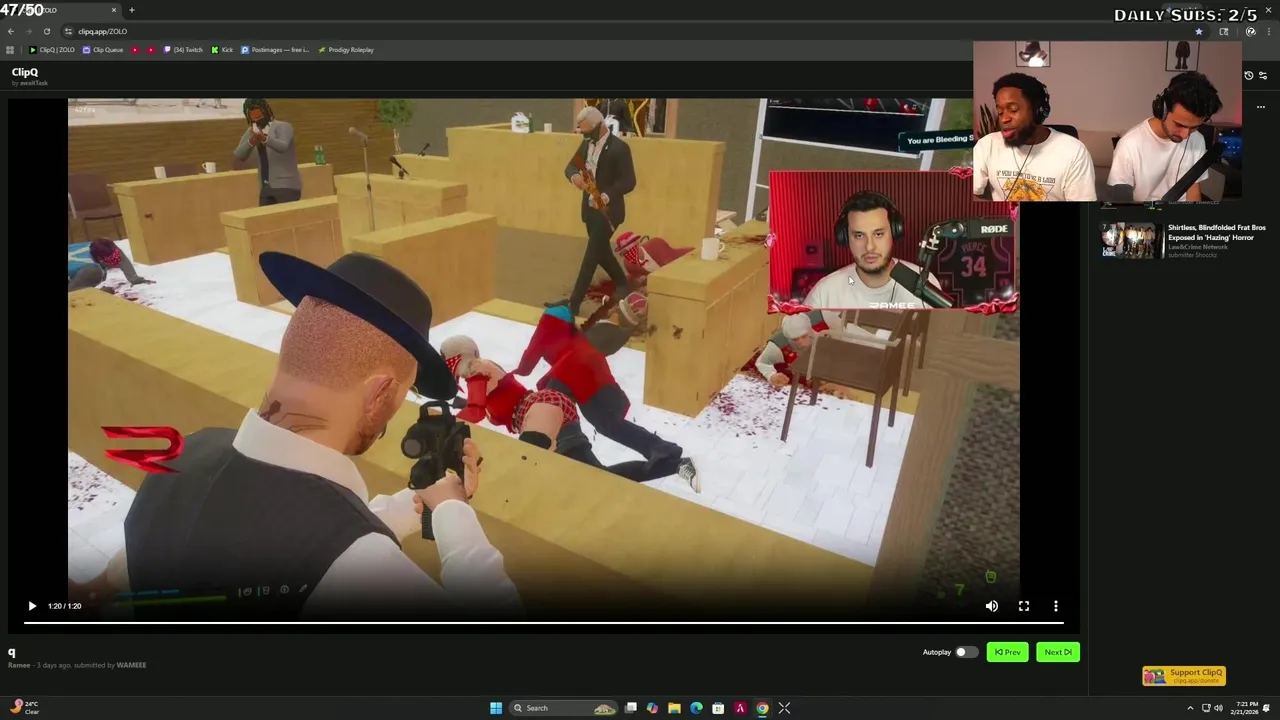Seek along the video progress bar
This screenshot has width=1280, height=720.
(544, 623)
